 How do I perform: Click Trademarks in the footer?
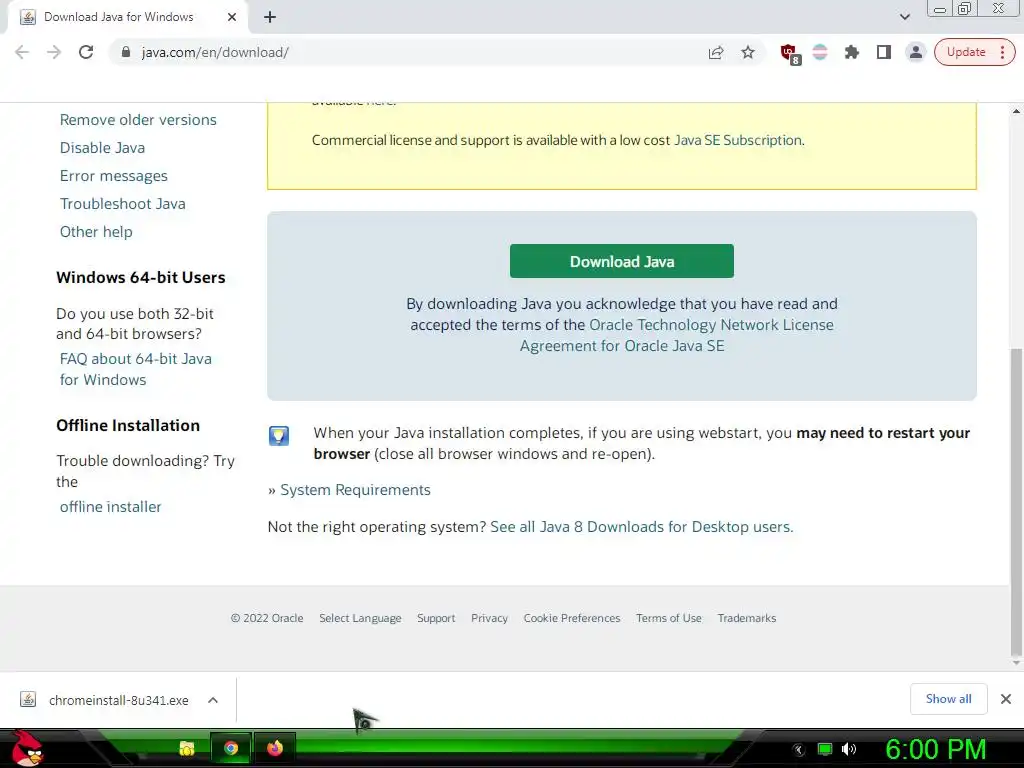(x=747, y=618)
